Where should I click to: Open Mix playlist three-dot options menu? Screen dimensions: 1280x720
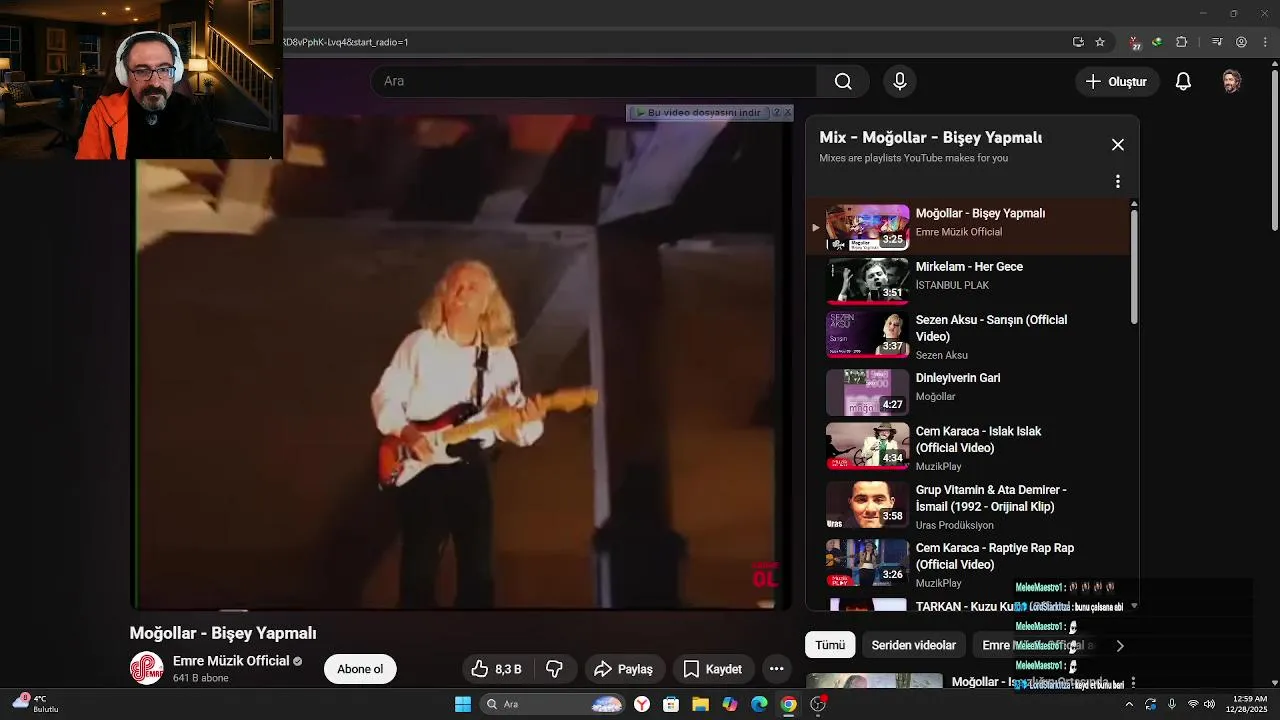1118,182
